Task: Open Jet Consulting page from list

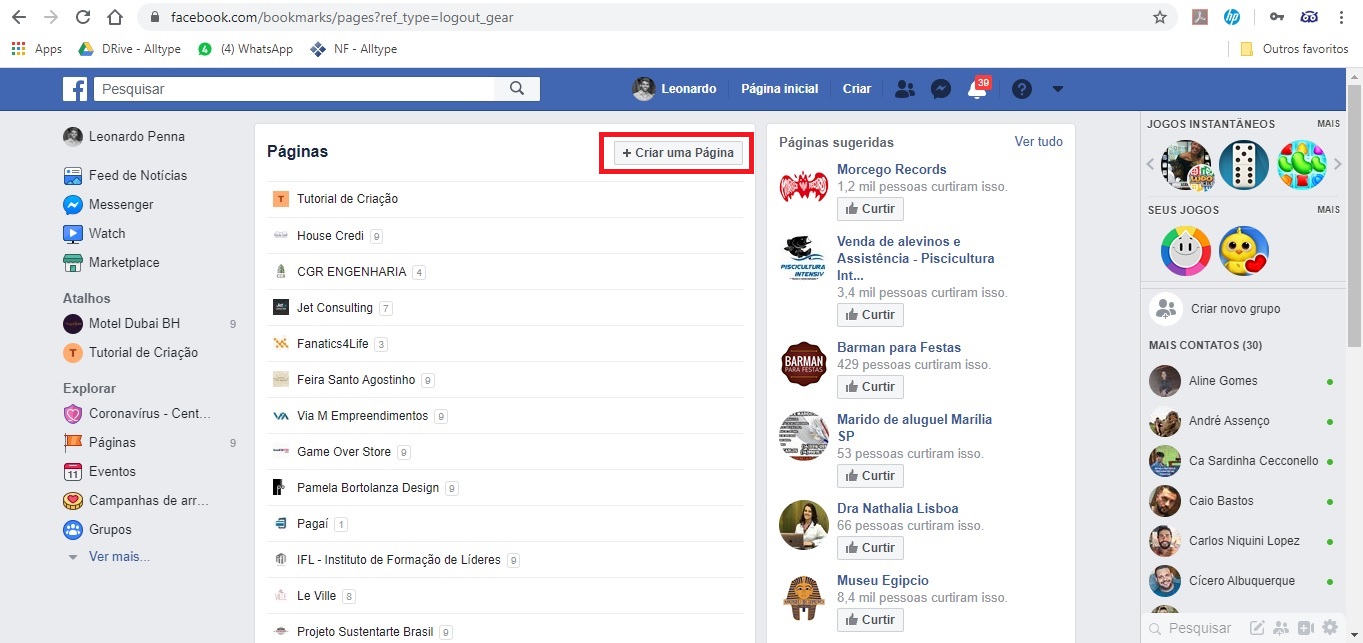Action: [x=334, y=308]
